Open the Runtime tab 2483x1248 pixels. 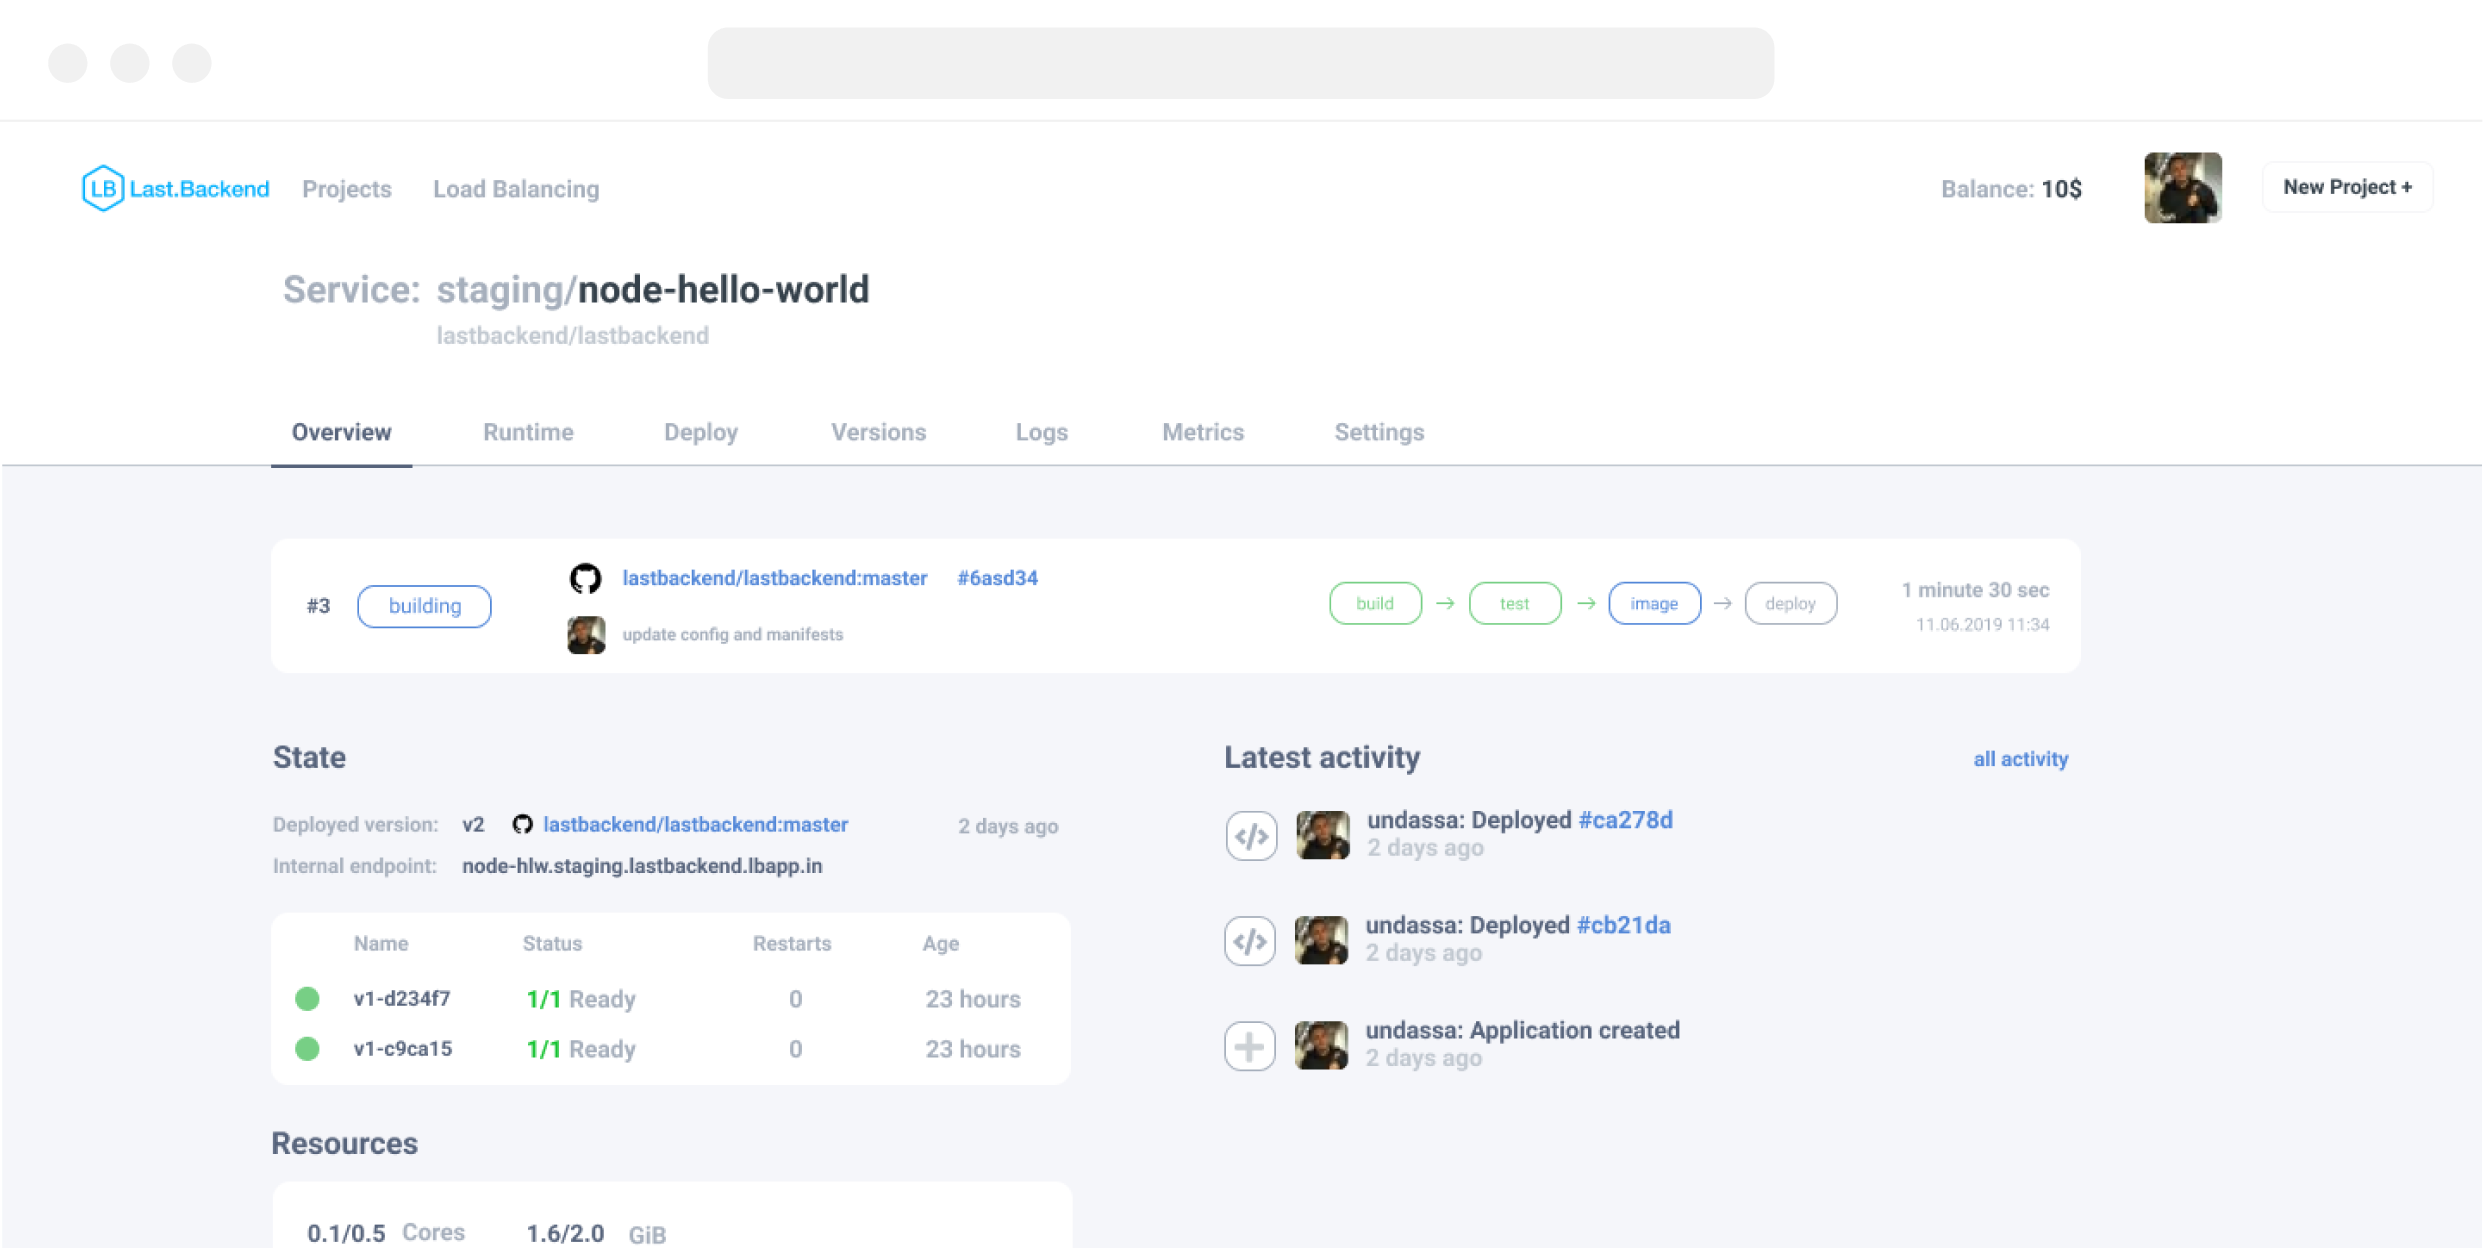pos(527,431)
